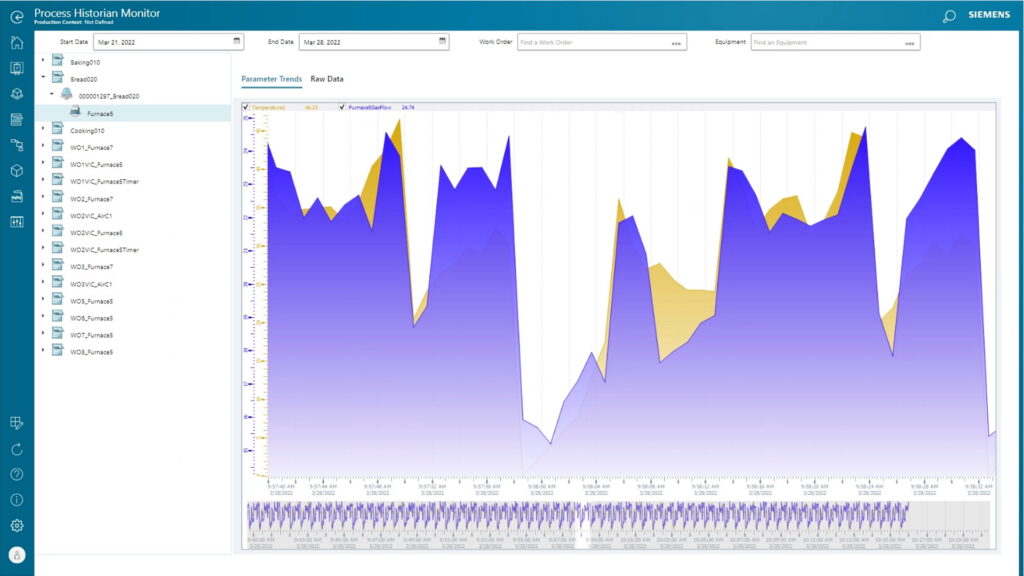Screen dimensions: 1024x576
Task: Click the back arrow icon beside Process Historian Monitor
Action: tap(17, 16)
